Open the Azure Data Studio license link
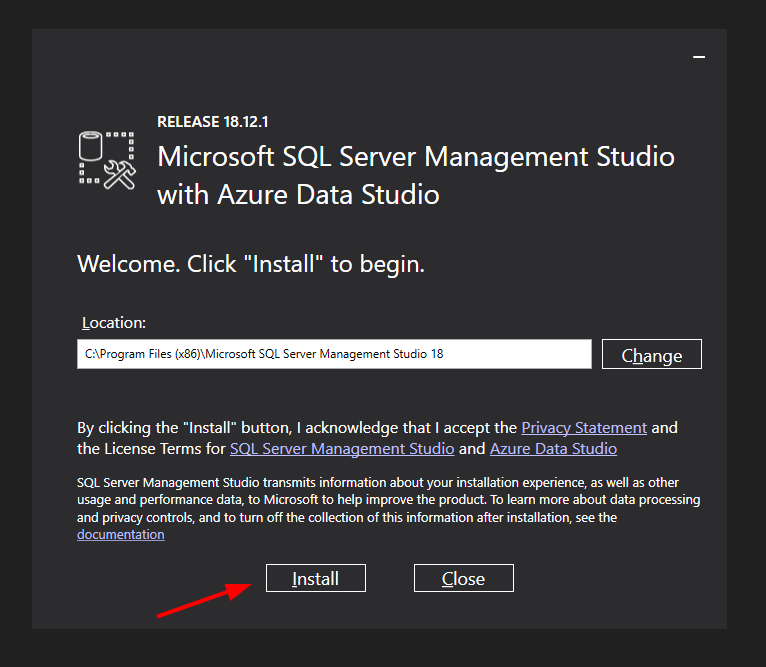This screenshot has width=766, height=667. point(553,449)
